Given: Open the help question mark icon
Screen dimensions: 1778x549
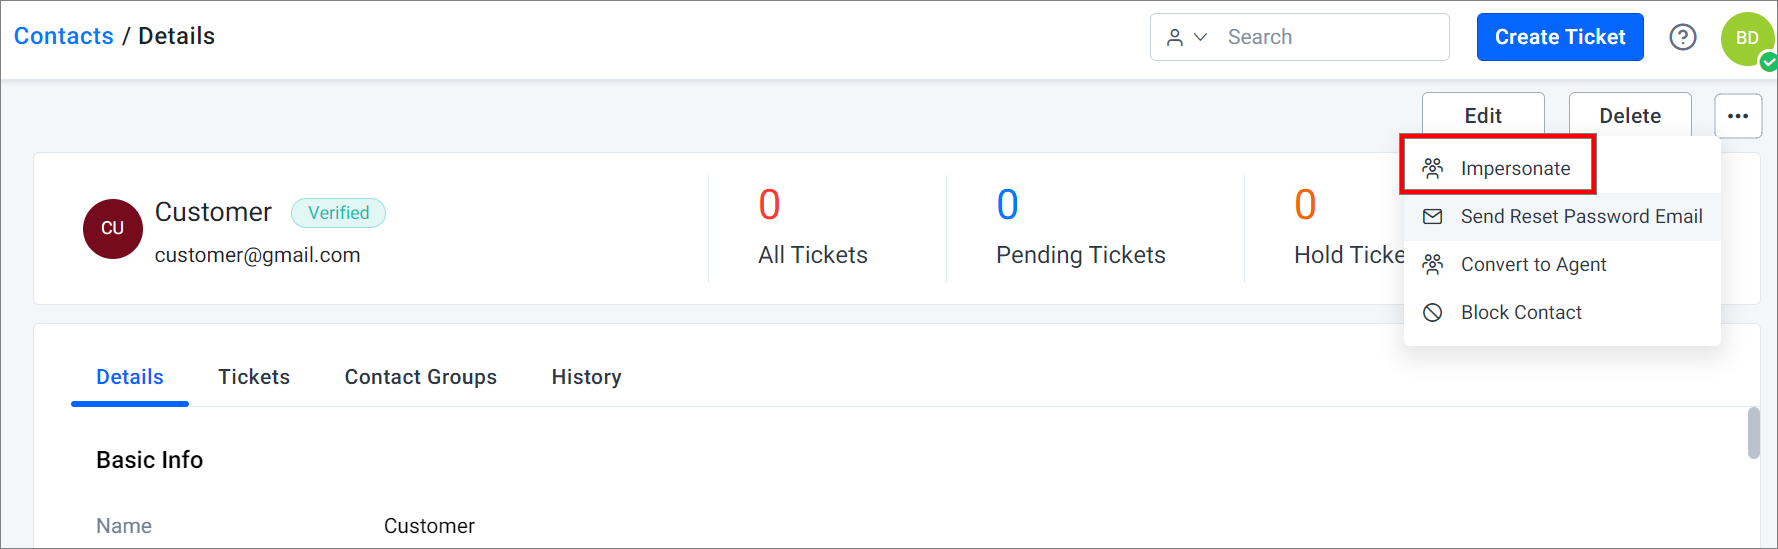Looking at the screenshot, I should point(1683,37).
